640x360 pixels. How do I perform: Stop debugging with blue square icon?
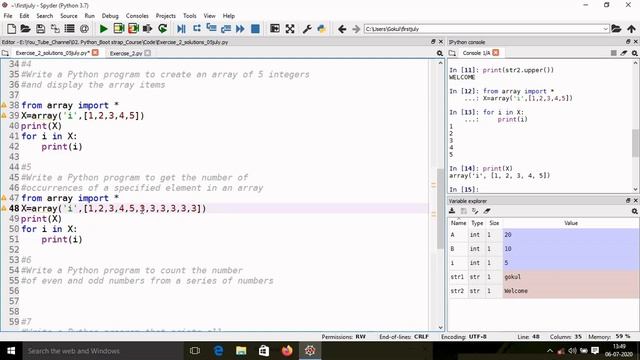(255, 29)
